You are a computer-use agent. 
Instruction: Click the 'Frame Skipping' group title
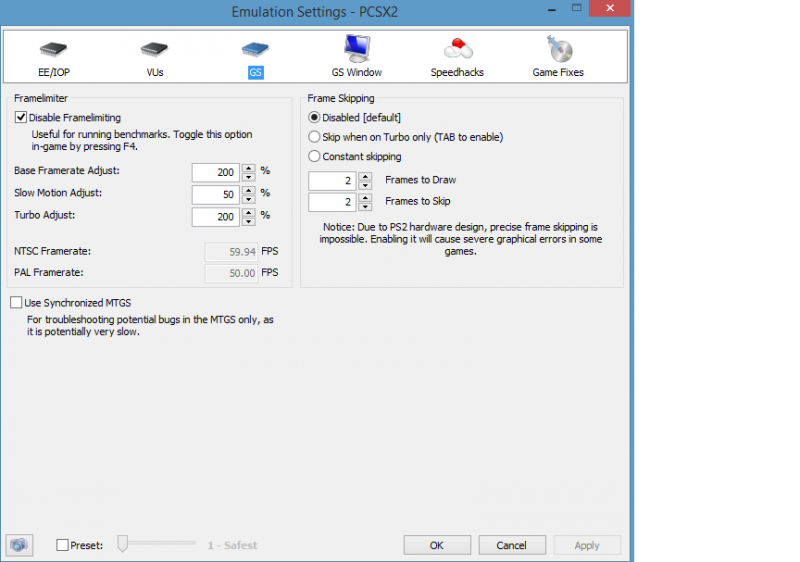point(341,98)
